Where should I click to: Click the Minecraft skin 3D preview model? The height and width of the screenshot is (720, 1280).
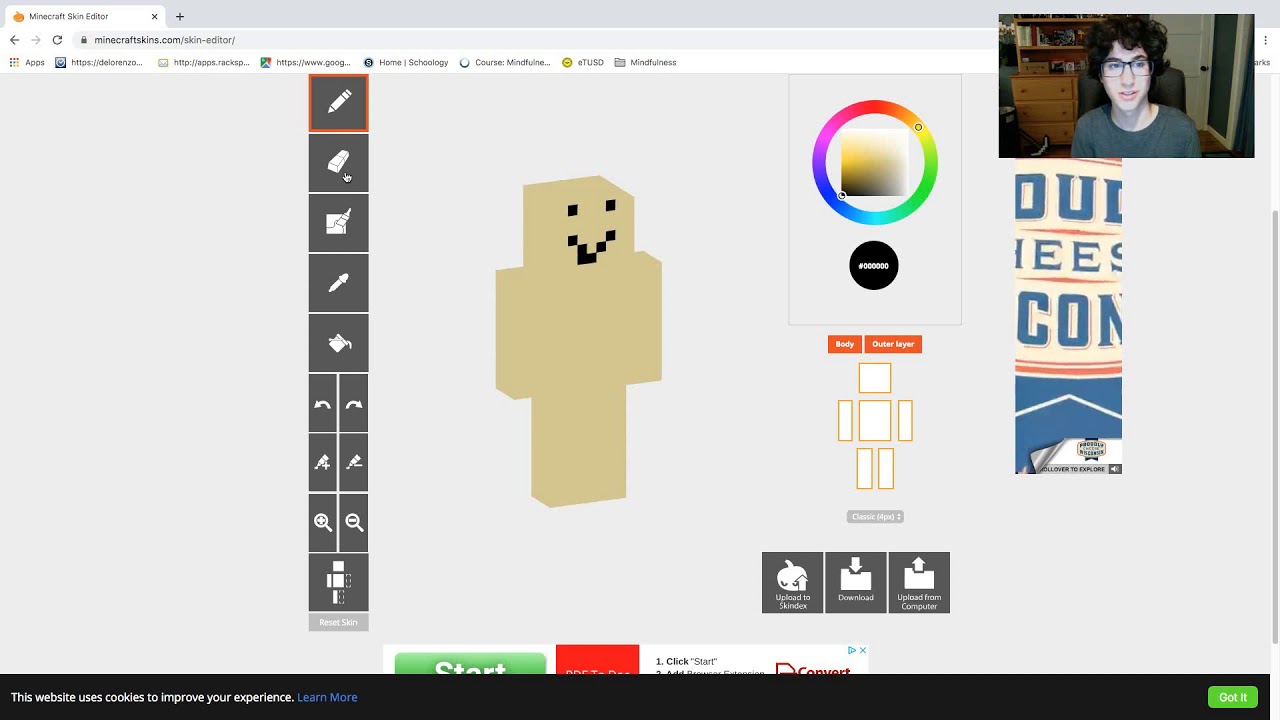578,340
